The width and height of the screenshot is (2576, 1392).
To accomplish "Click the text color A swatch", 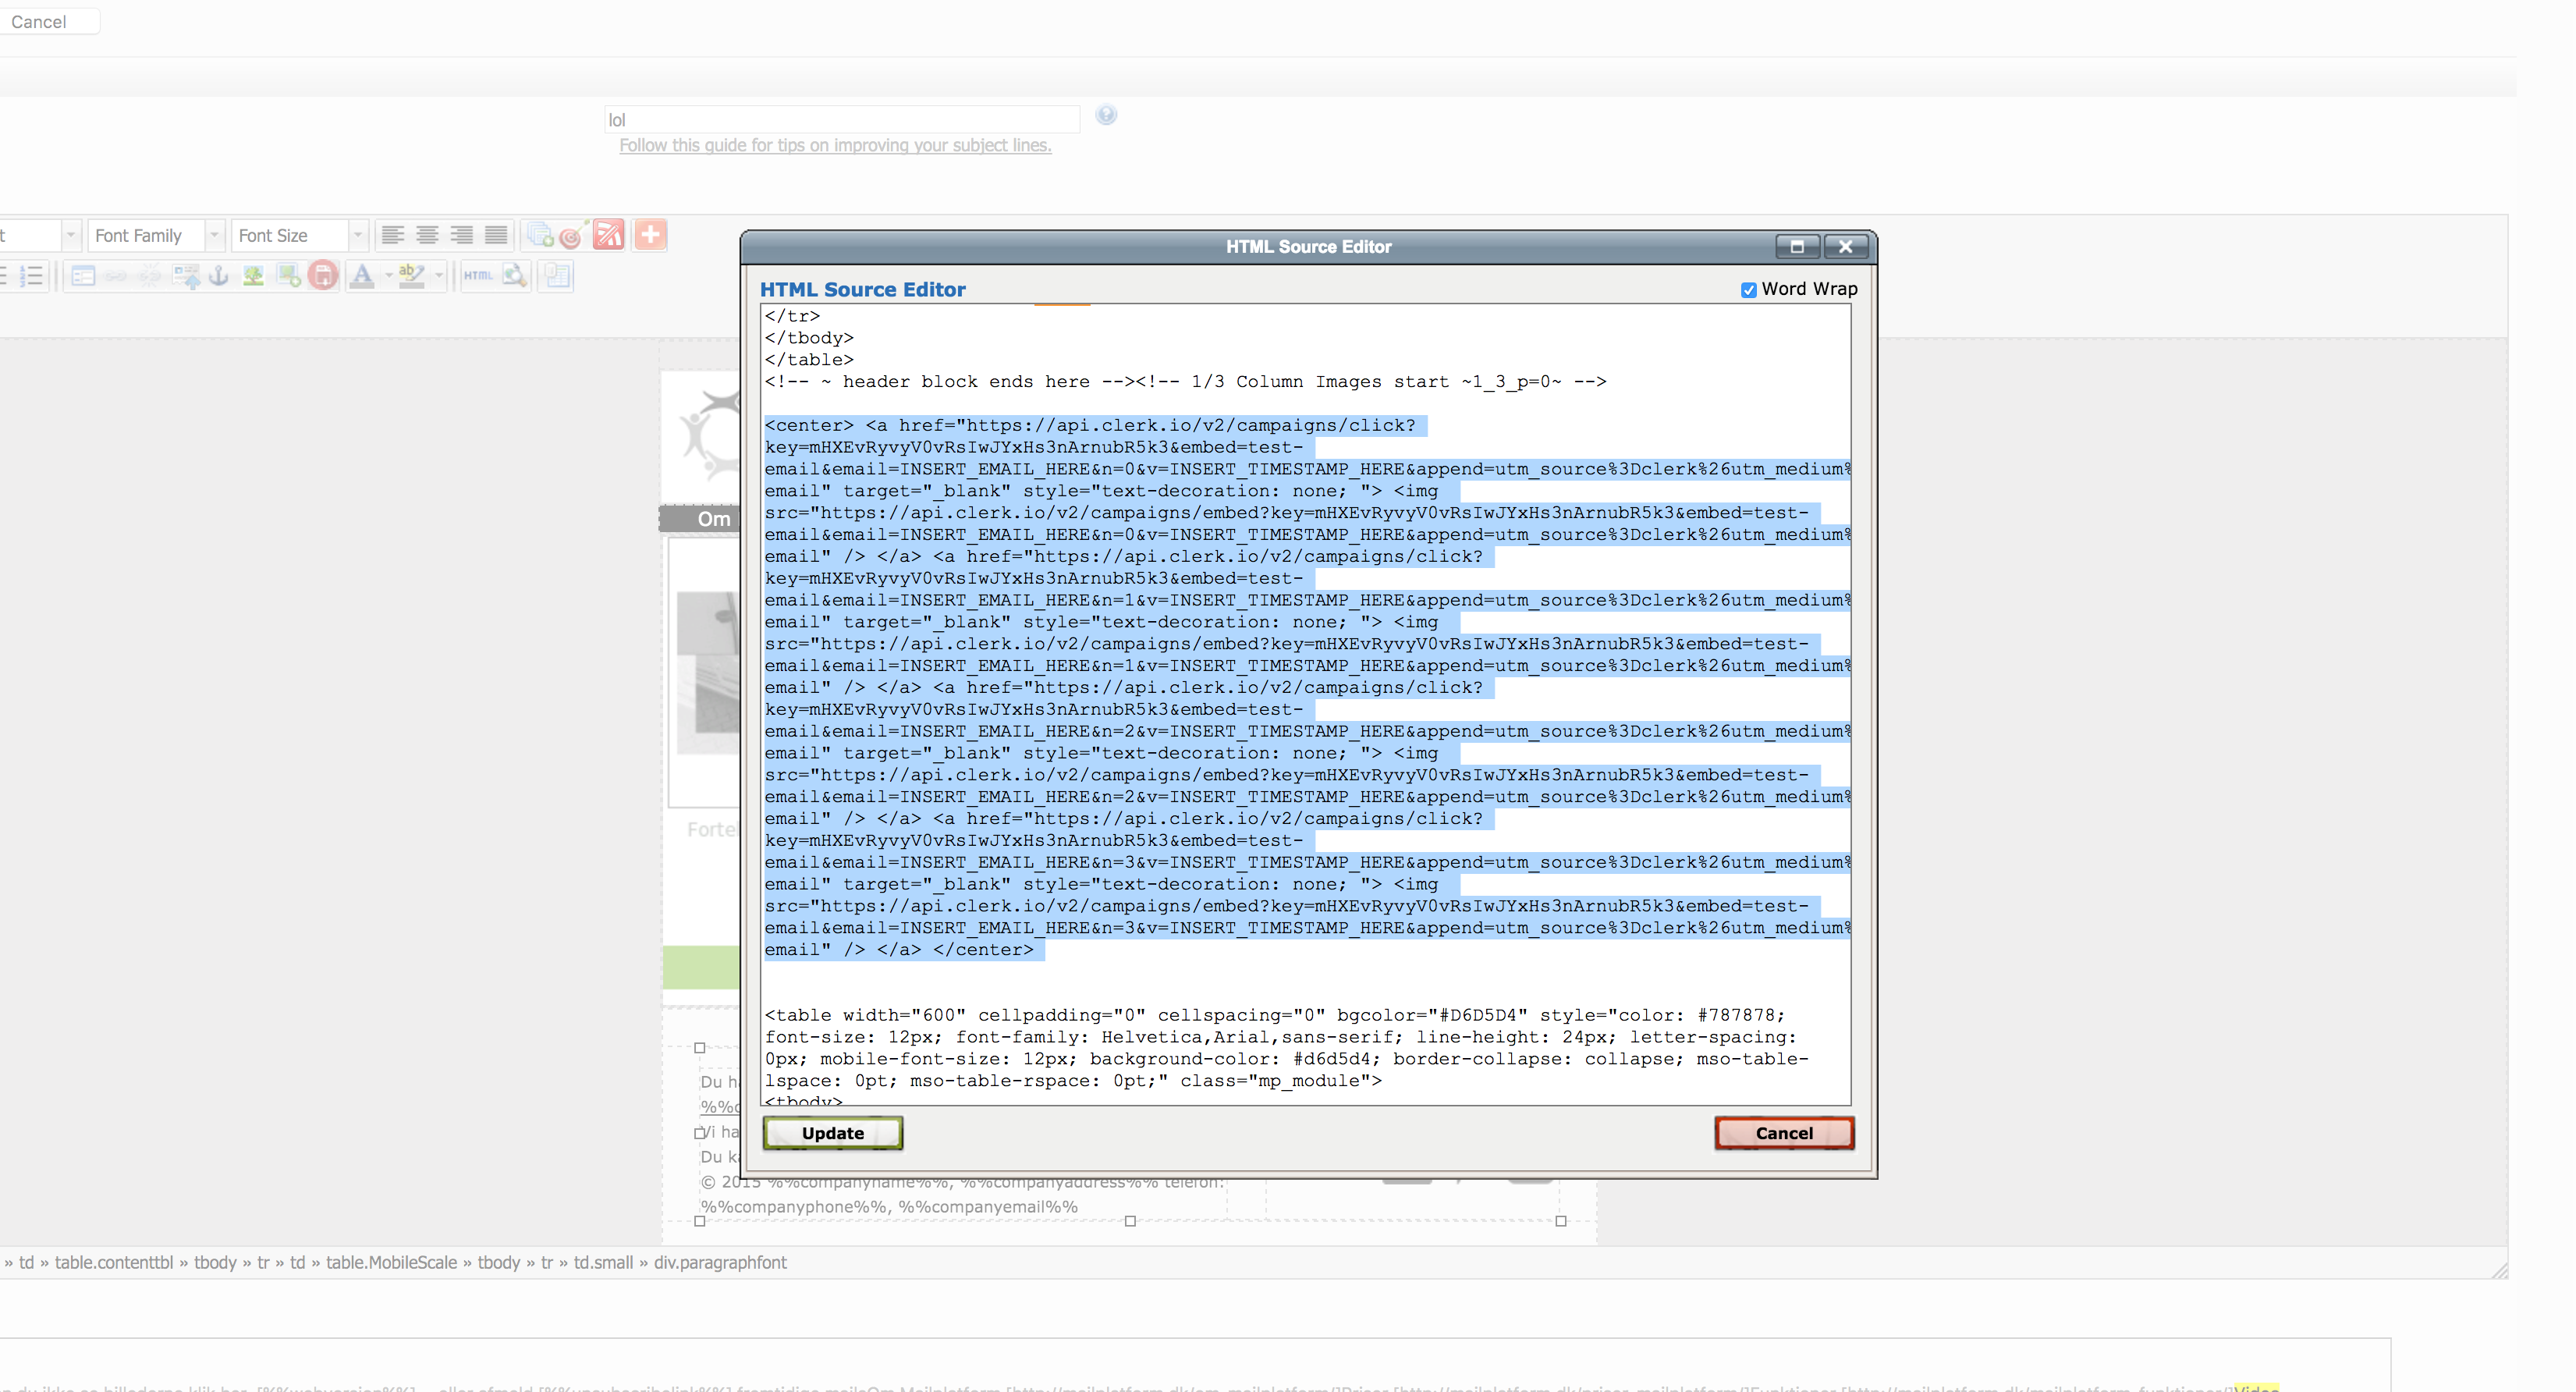I will 363,276.
